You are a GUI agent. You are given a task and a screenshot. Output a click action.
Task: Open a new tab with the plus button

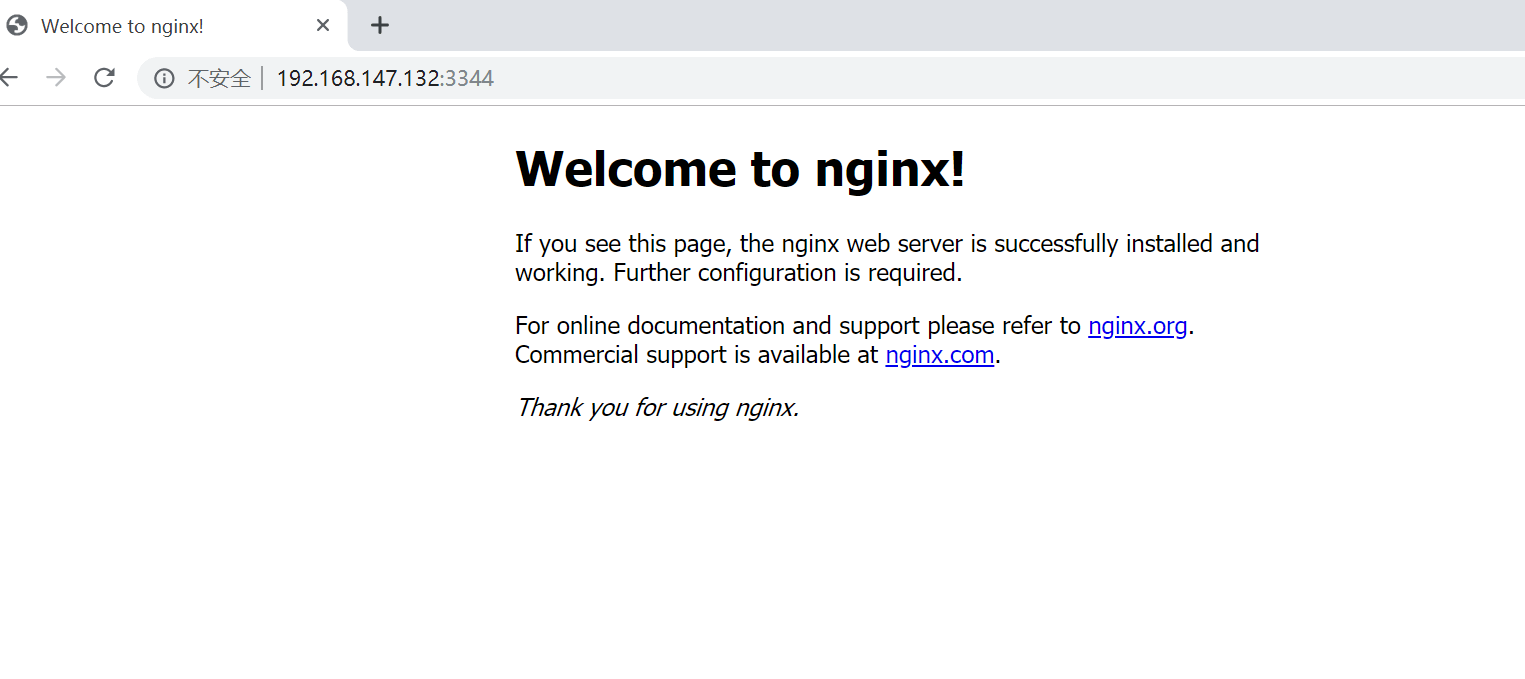379,26
